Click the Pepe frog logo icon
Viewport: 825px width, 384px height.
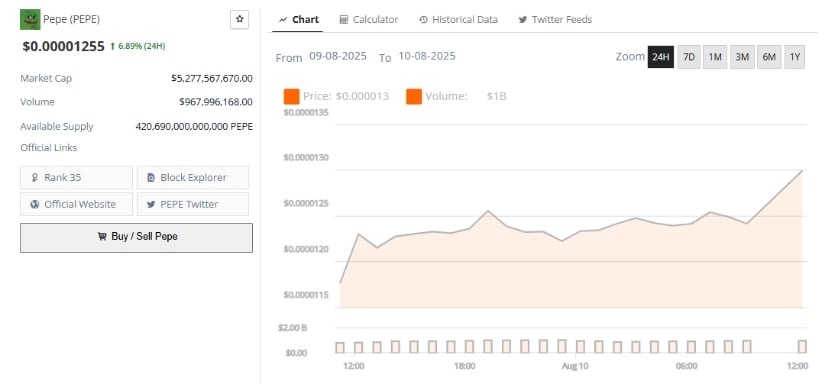tap(30, 19)
